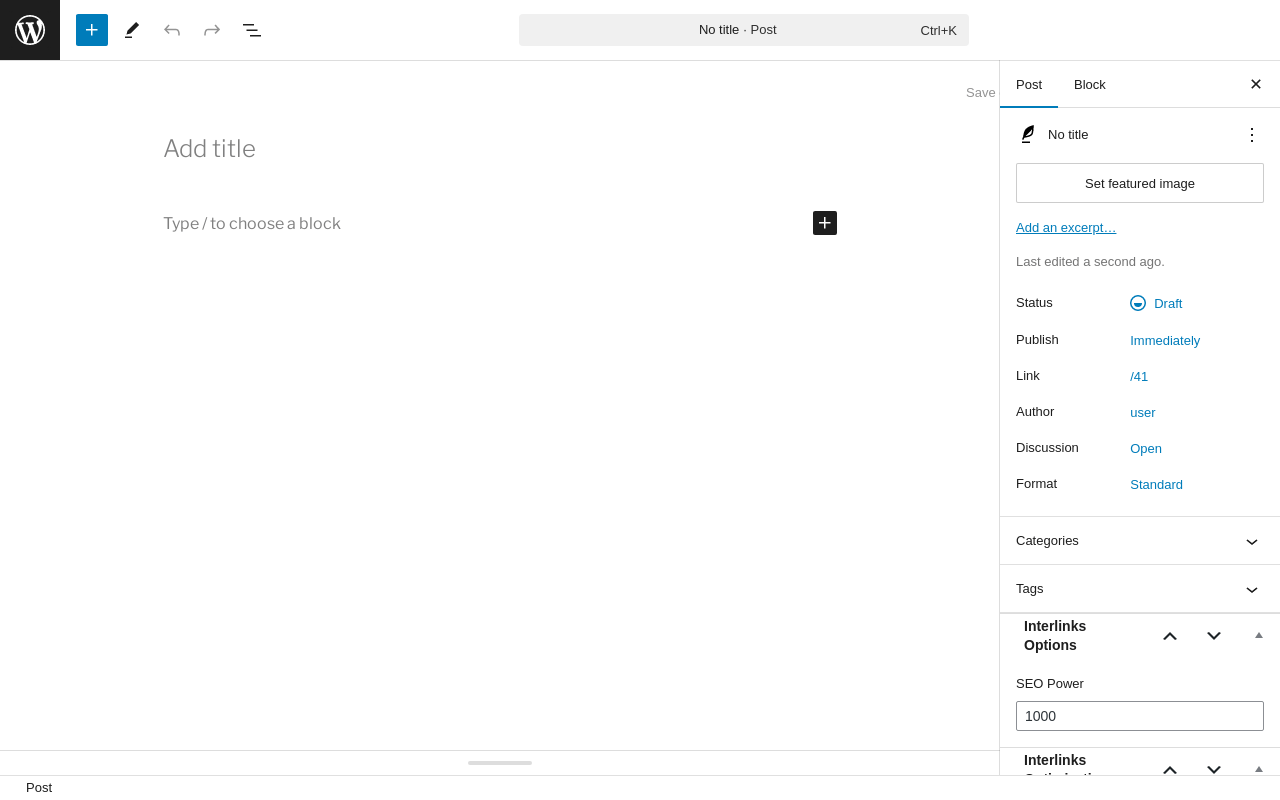This screenshot has height=800, width=1280.
Task: Toggle the block inserter plus button
Action: [x=92, y=30]
